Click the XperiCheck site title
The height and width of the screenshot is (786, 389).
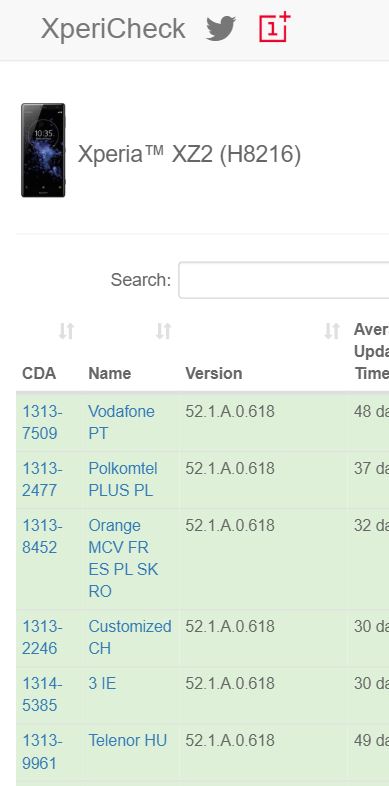(113, 28)
